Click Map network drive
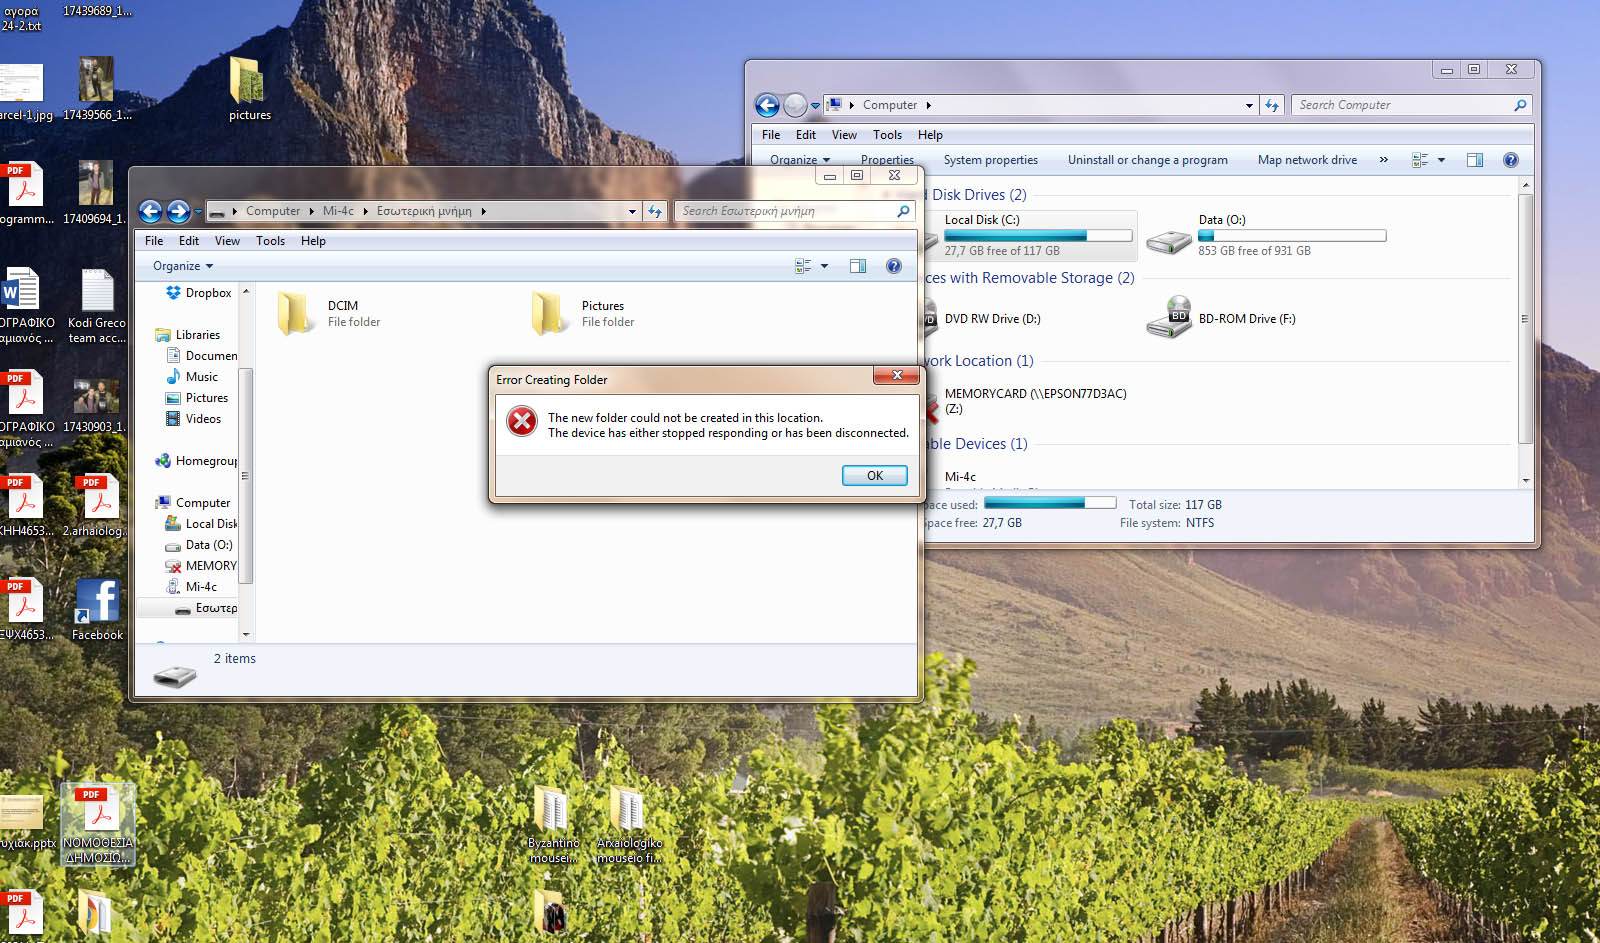The height and width of the screenshot is (943, 1600). (1307, 160)
